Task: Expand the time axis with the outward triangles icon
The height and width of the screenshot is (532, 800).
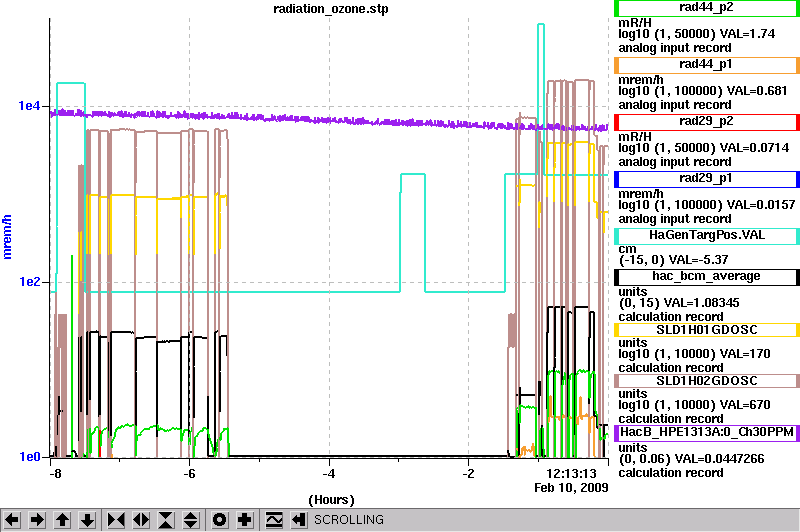Action: [x=141, y=520]
